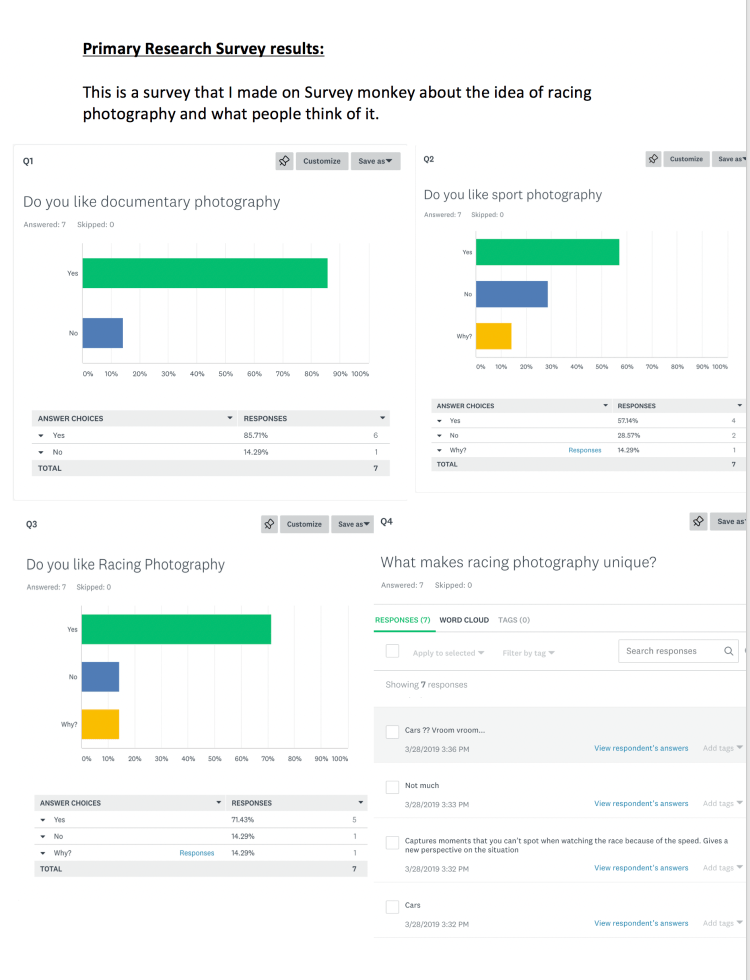Click the export icon above the Q3 chart
The width and height of the screenshot is (750, 980).
[x=269, y=524]
